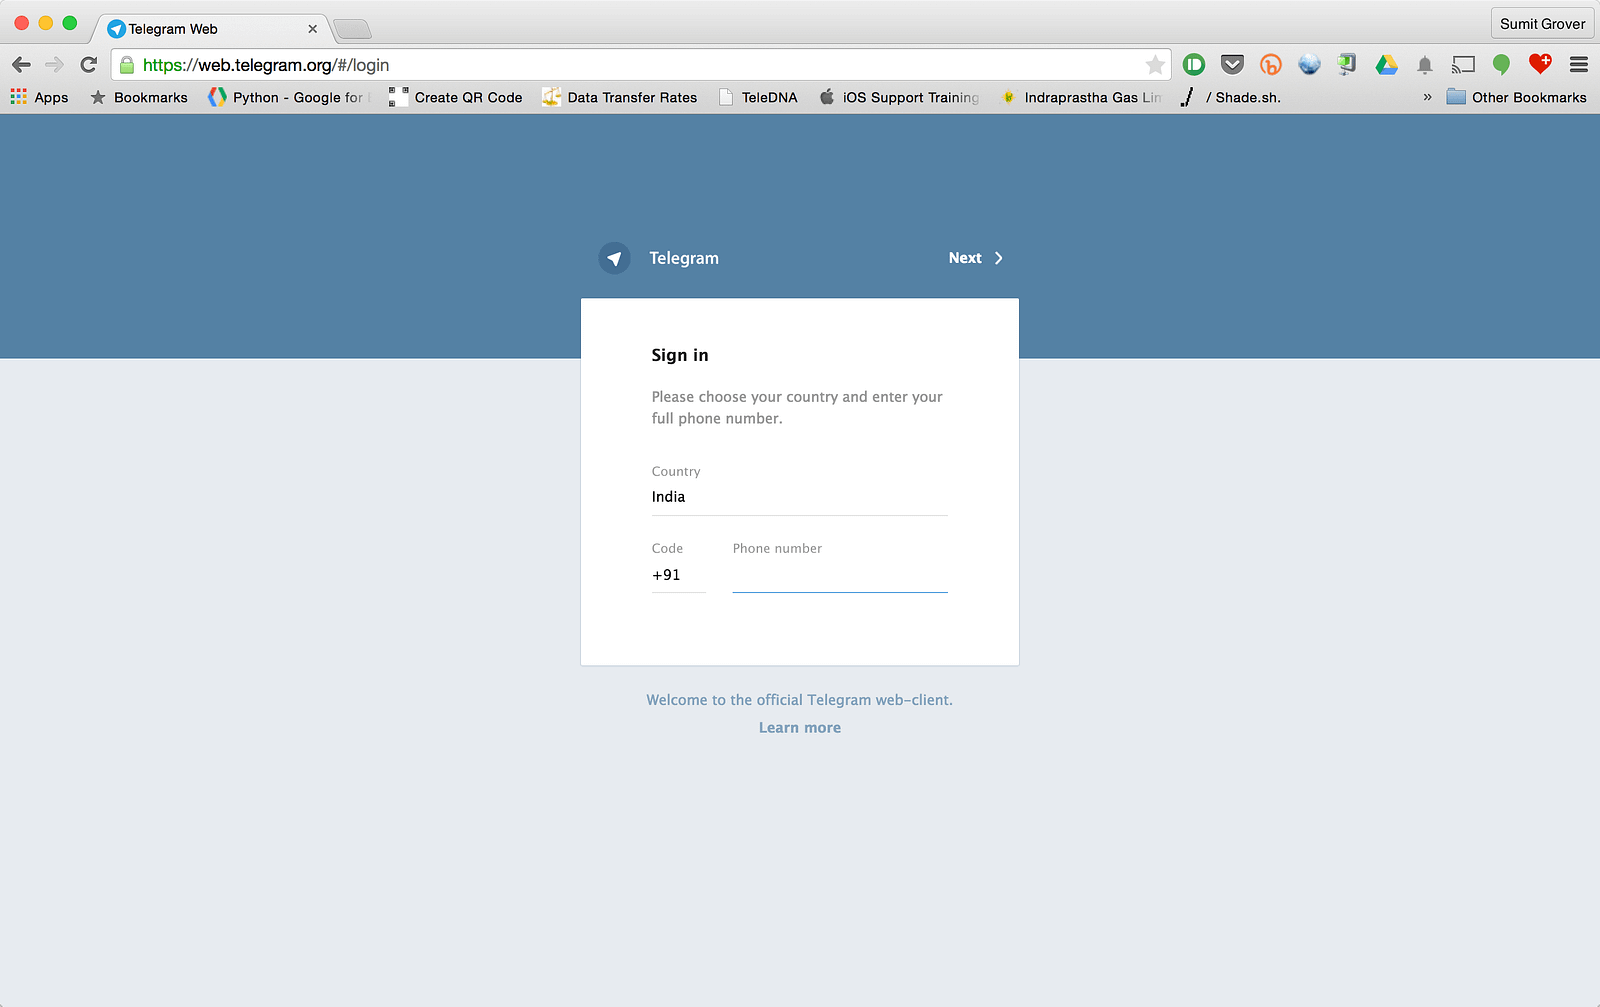
Task: Reload the Telegram login page
Action: [89, 65]
